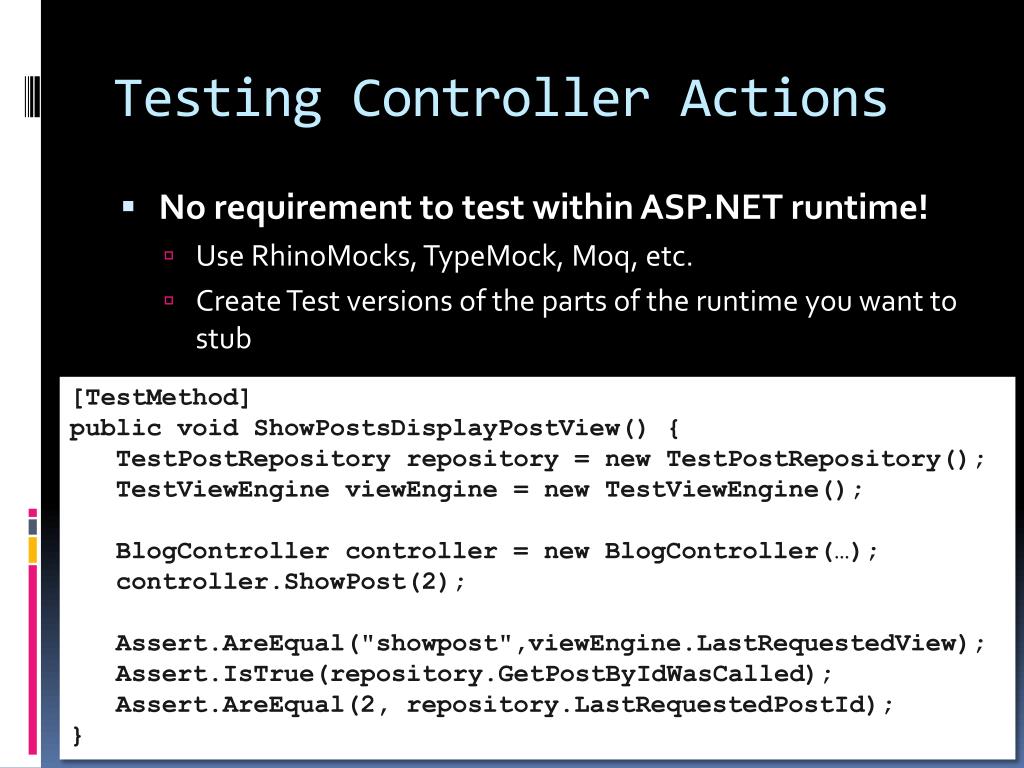Click the "Use RhinoMocks, TypeMock, Moq, etc." line
This screenshot has height=768, width=1024.
click(x=444, y=257)
